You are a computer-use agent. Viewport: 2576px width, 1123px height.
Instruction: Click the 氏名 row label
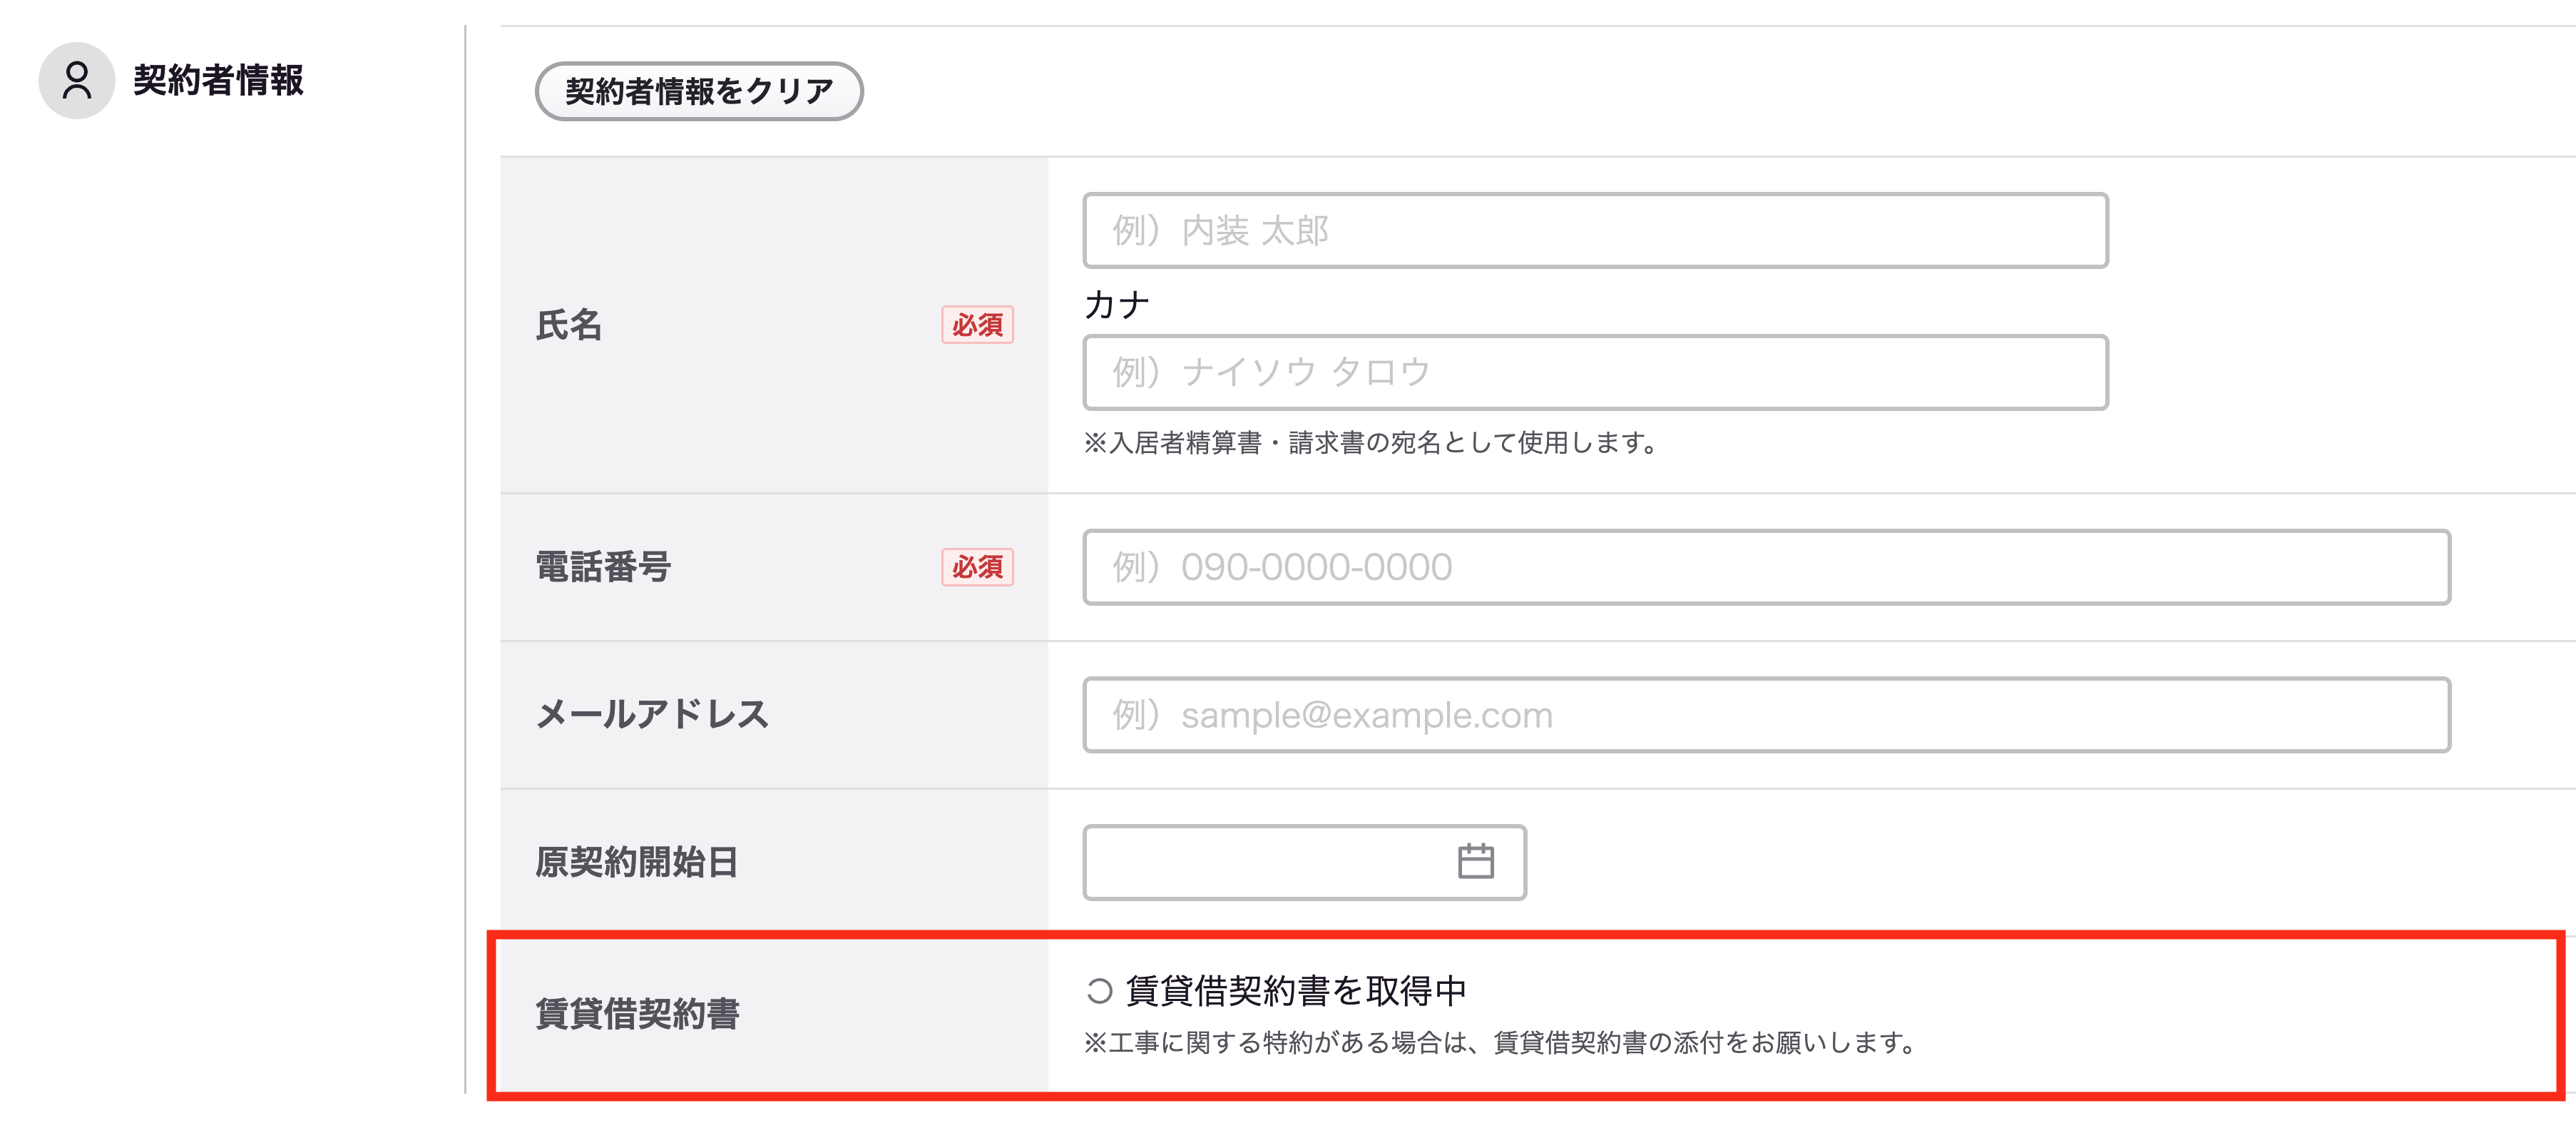click(x=568, y=325)
